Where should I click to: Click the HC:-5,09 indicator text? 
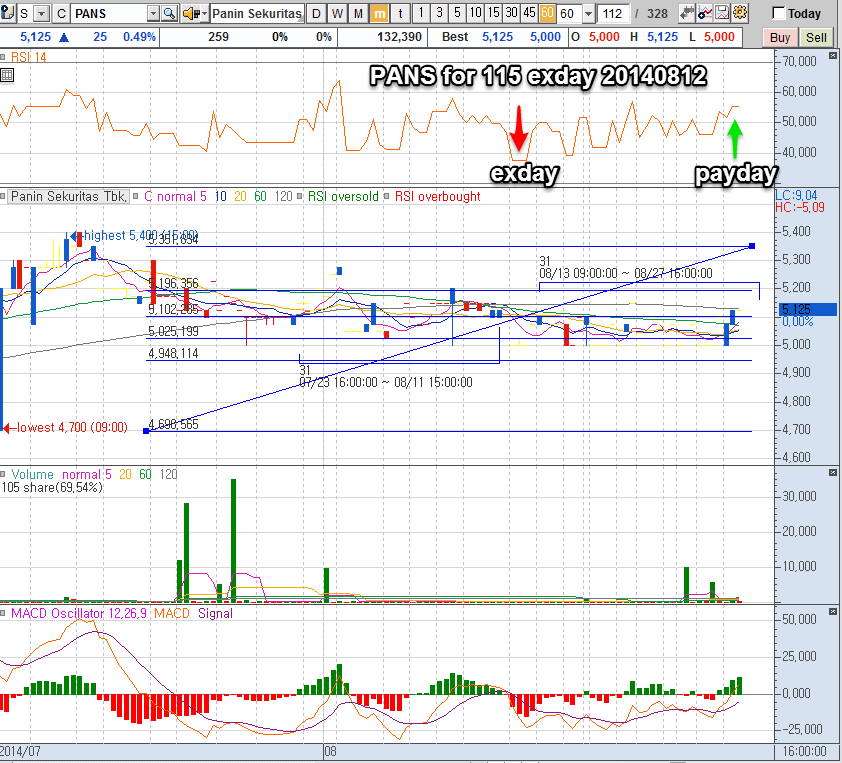pyautogui.click(x=800, y=207)
